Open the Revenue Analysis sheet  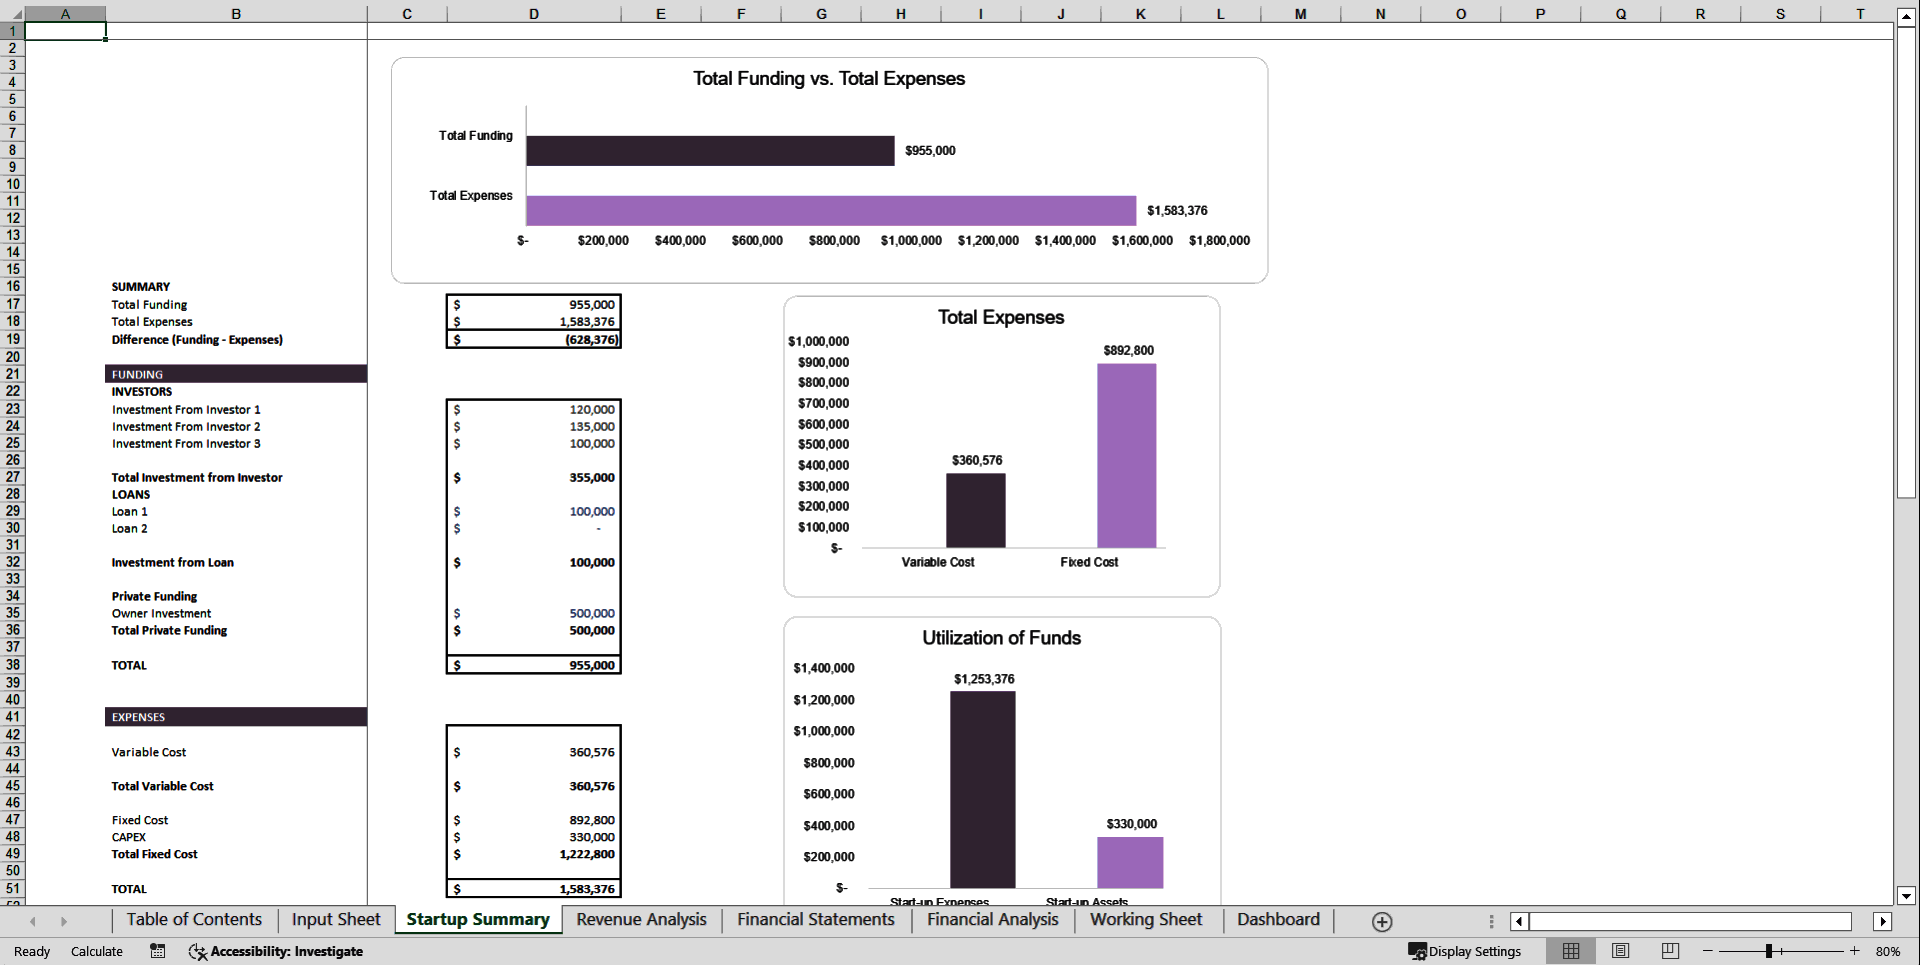641,920
